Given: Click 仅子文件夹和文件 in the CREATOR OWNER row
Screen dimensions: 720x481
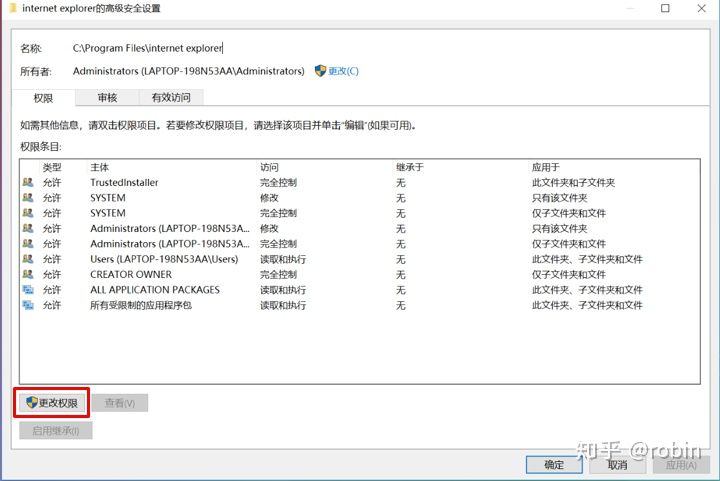Looking at the screenshot, I should click(x=568, y=274).
